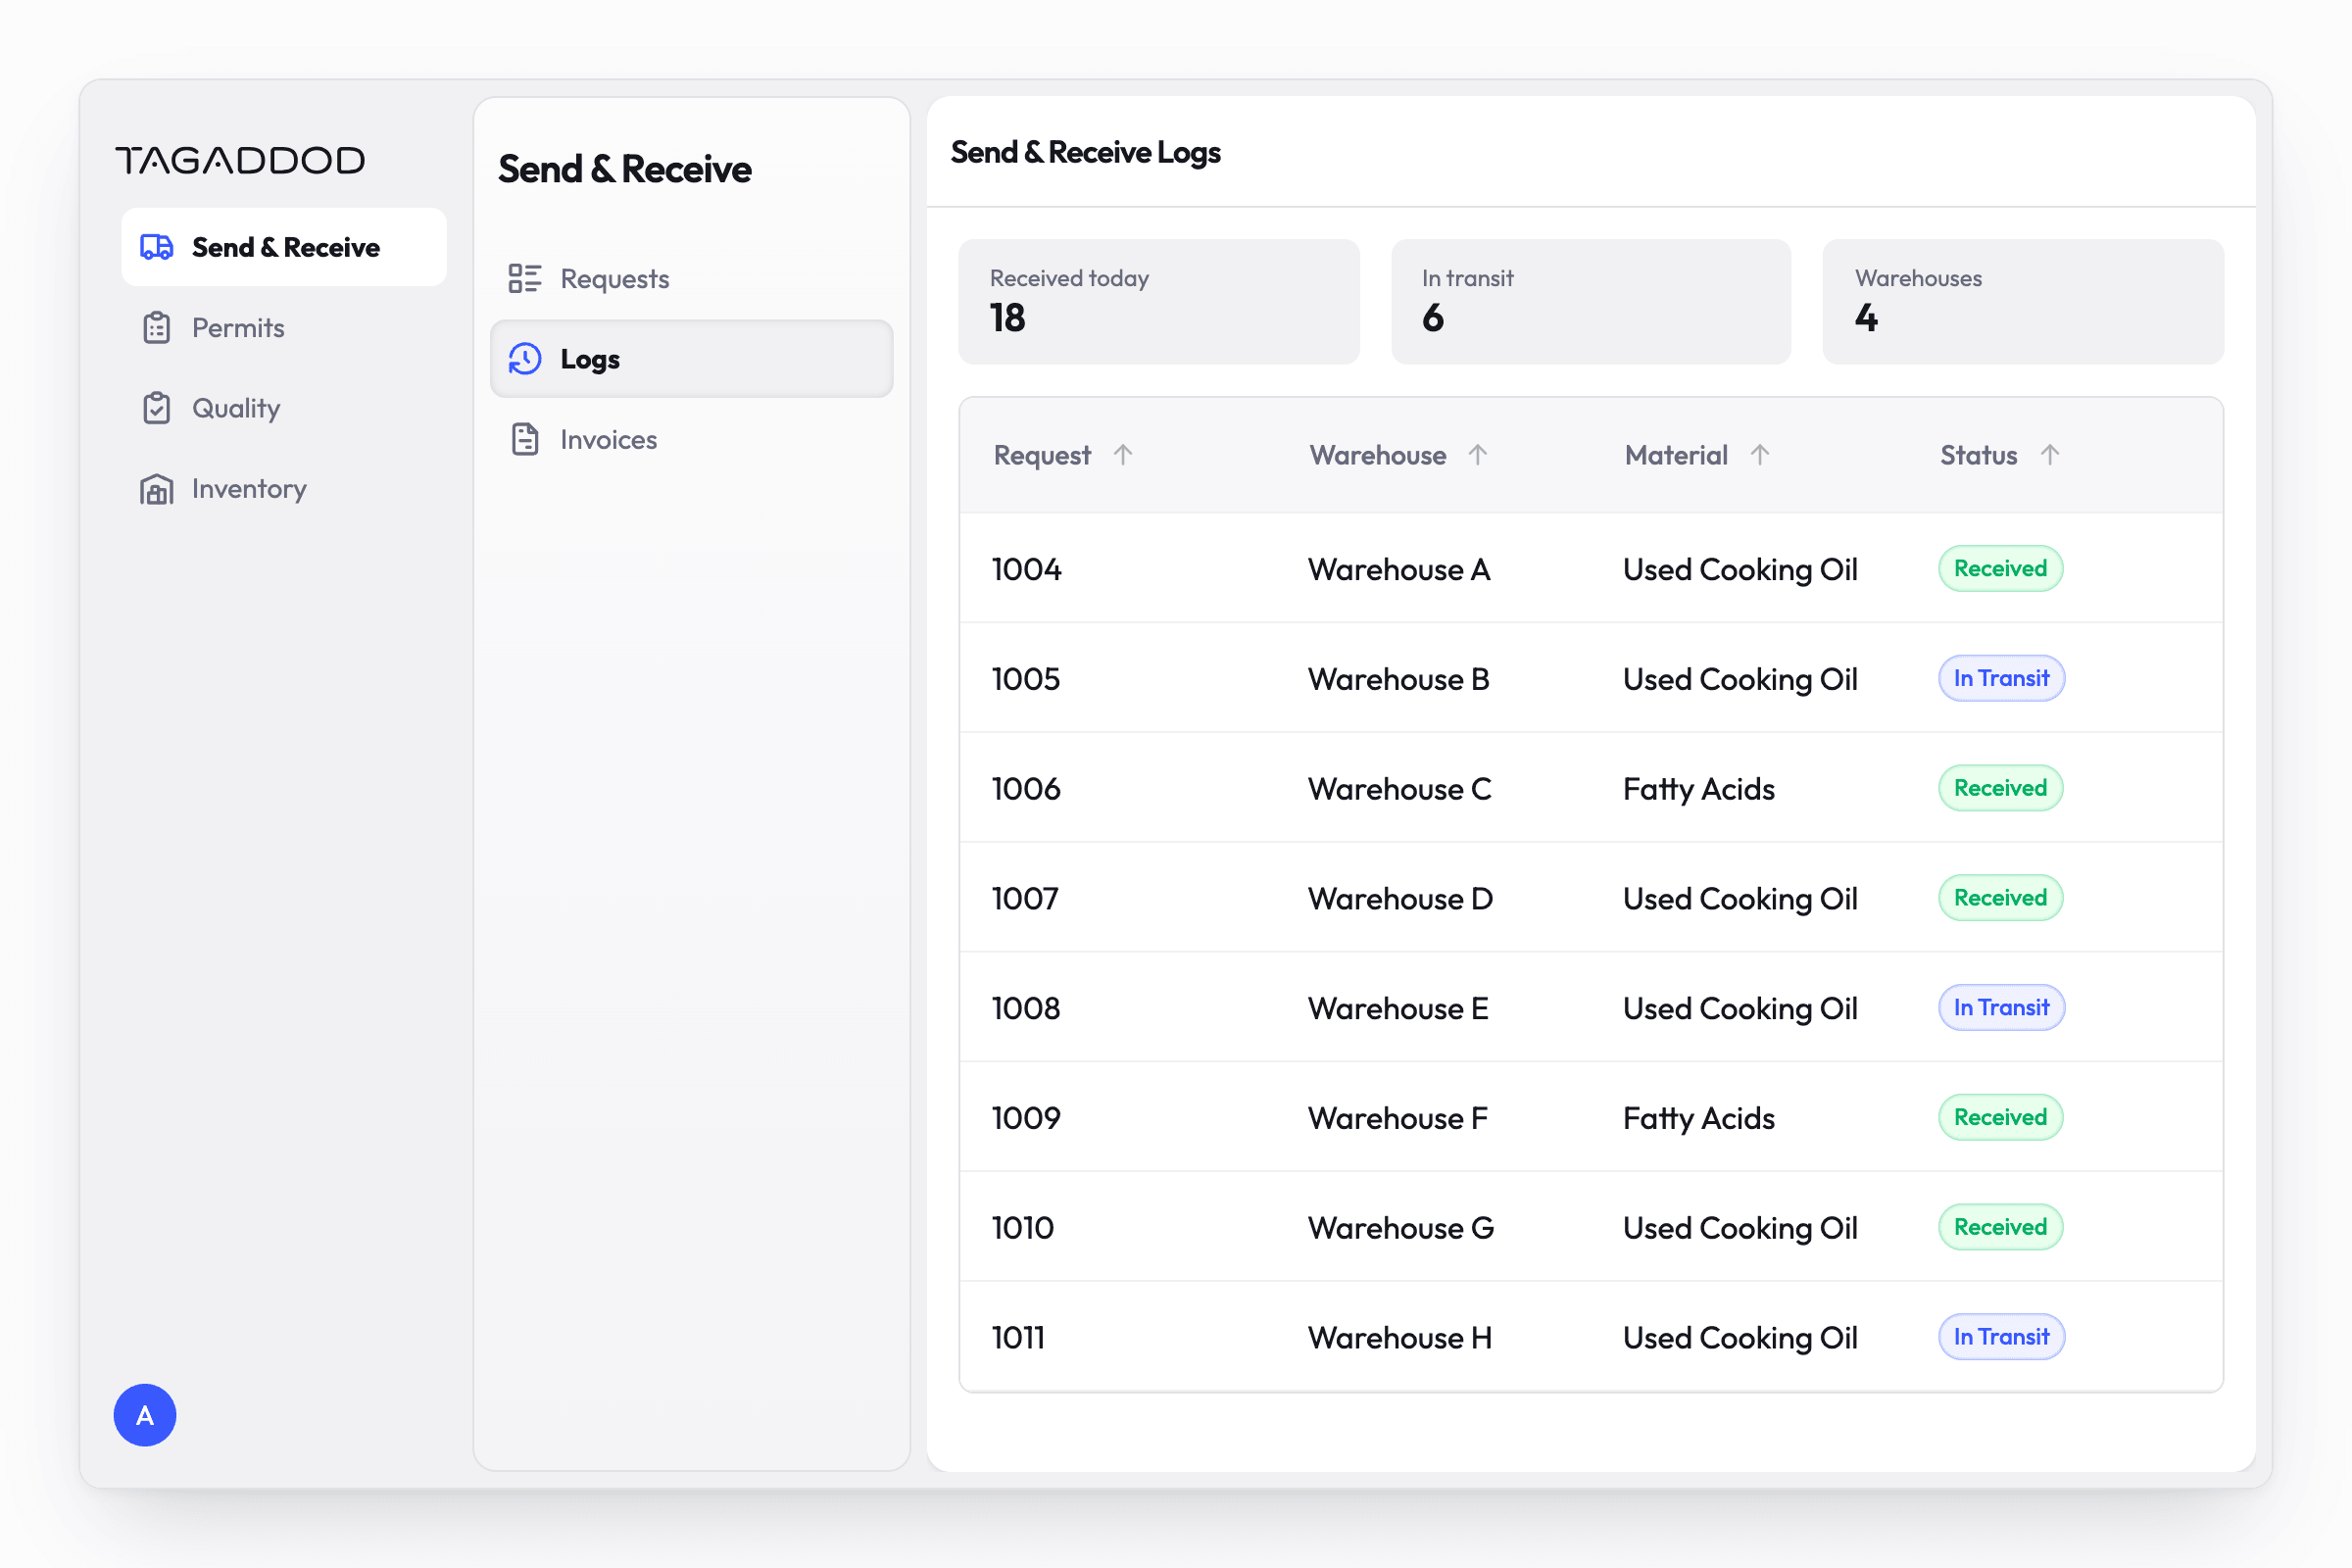Click the Quality checklist icon
This screenshot has width=2352, height=1568.
tap(157, 408)
